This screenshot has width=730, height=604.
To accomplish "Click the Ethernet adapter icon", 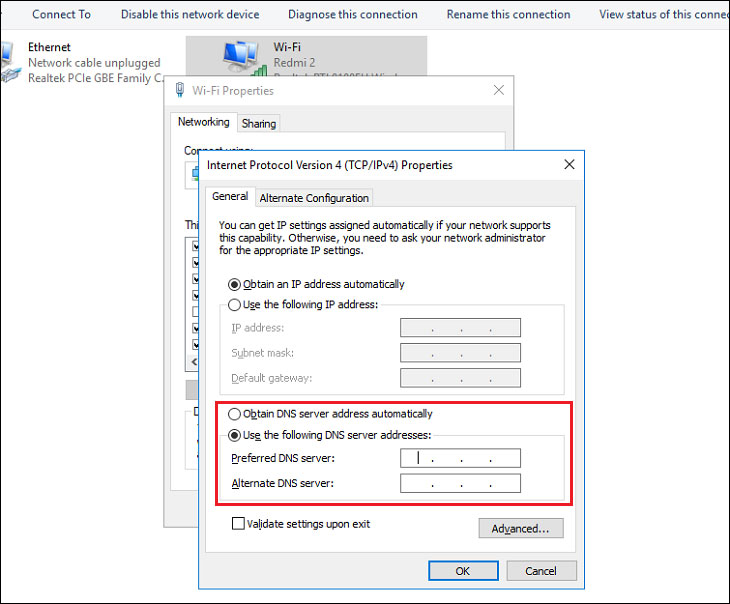I will coord(8,62).
